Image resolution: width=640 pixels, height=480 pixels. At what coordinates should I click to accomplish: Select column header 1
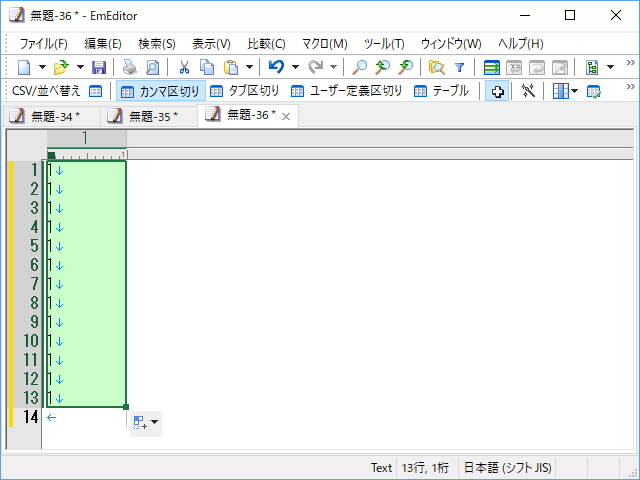point(87,138)
